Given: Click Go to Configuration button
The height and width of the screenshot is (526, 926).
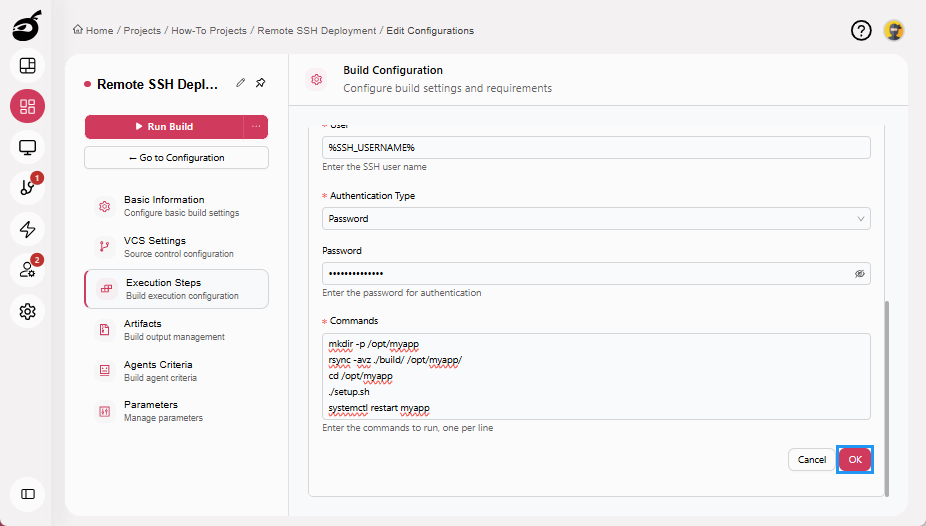Looking at the screenshot, I should (177, 158).
